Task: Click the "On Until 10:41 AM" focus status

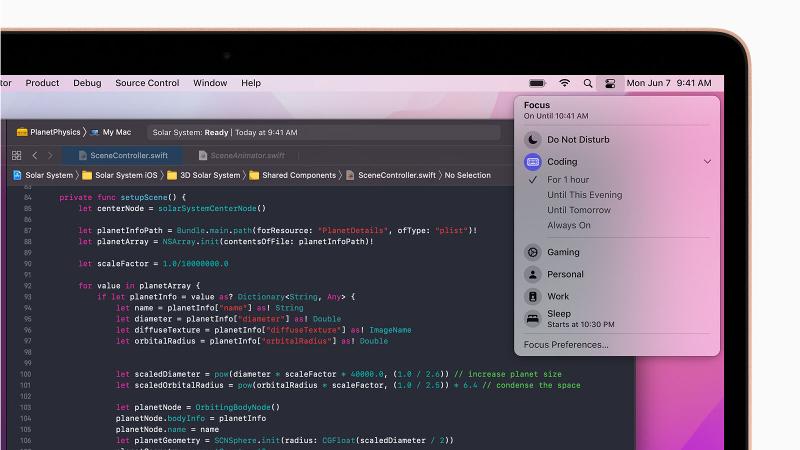Action: pos(556,116)
